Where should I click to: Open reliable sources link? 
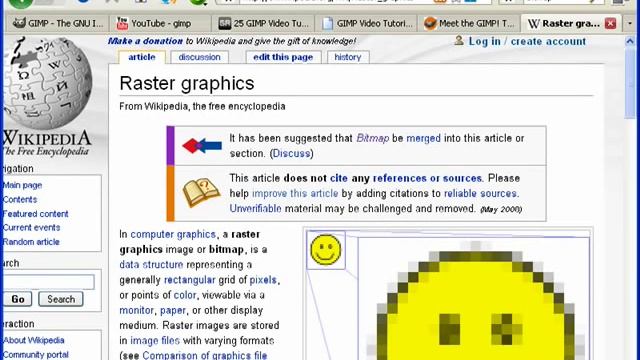(x=480, y=193)
